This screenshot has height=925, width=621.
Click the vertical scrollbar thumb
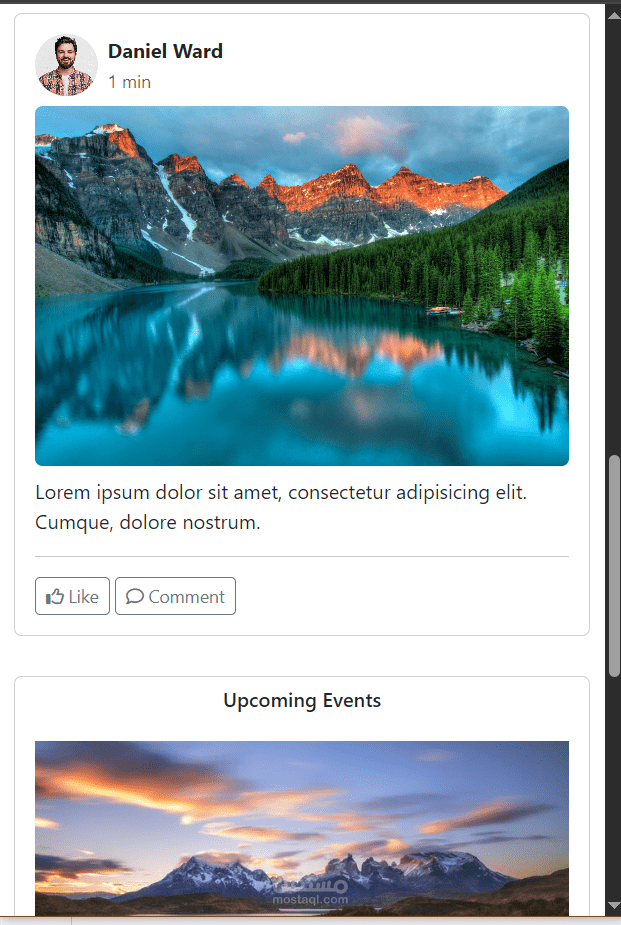[614, 566]
